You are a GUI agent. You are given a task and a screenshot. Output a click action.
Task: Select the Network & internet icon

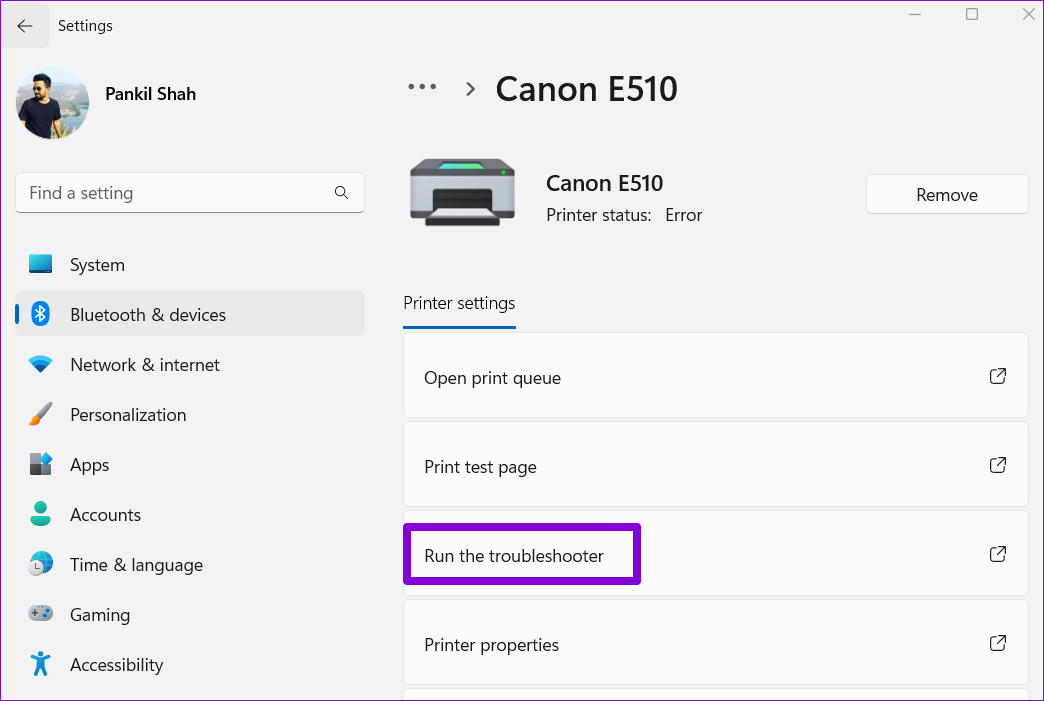click(40, 364)
